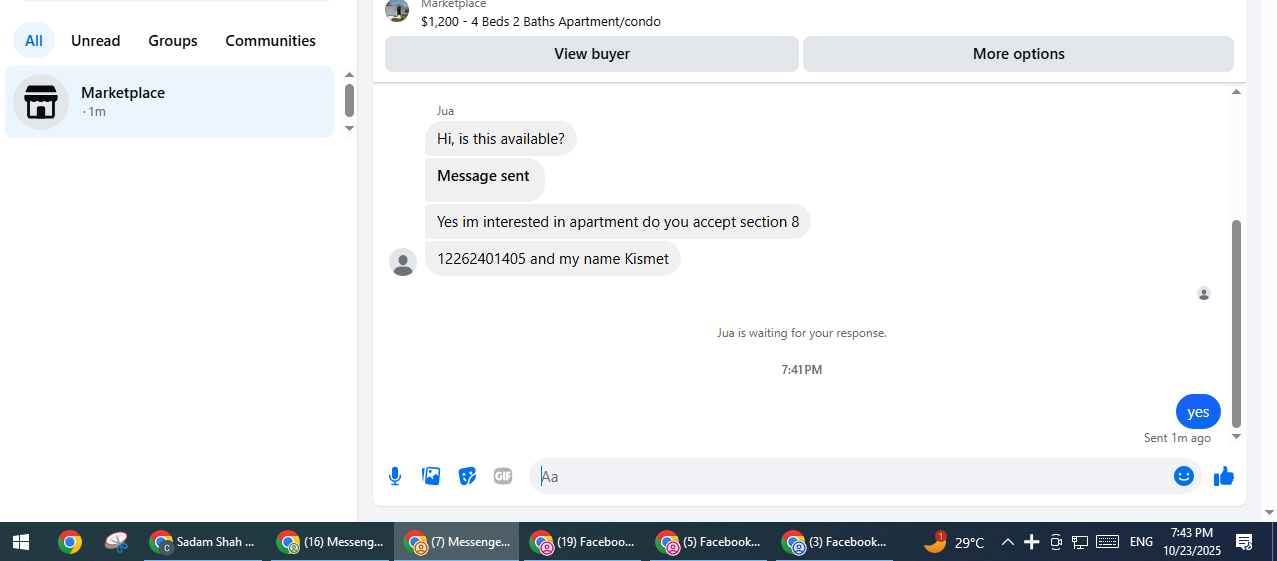The height and width of the screenshot is (561, 1277).
Task: Switch to the Unread tab
Action: pyautogui.click(x=95, y=41)
